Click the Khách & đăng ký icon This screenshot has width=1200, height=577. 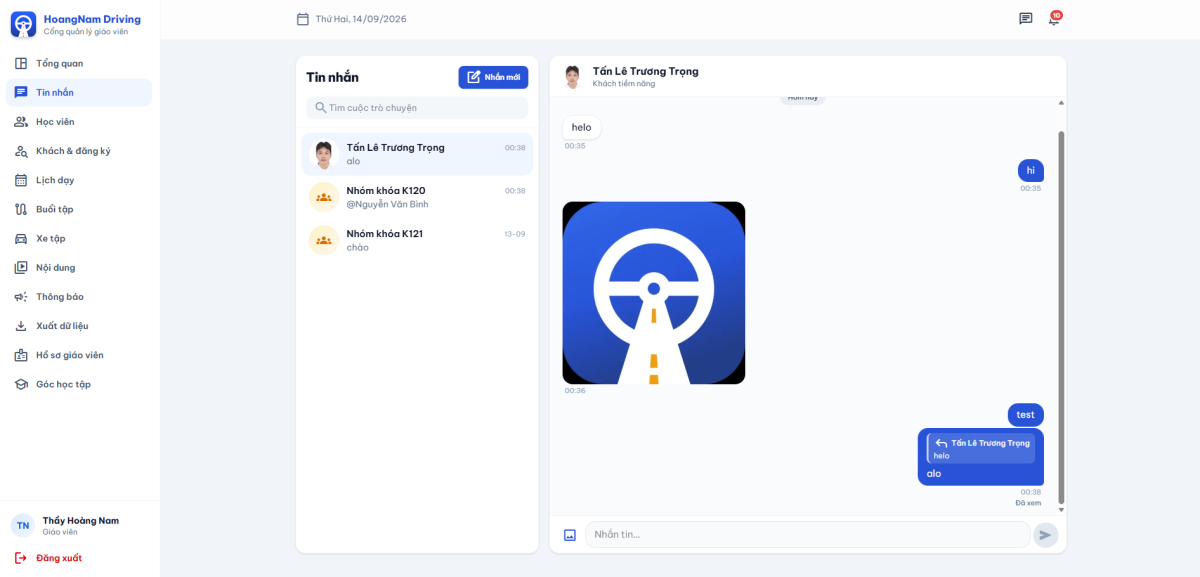(21, 151)
